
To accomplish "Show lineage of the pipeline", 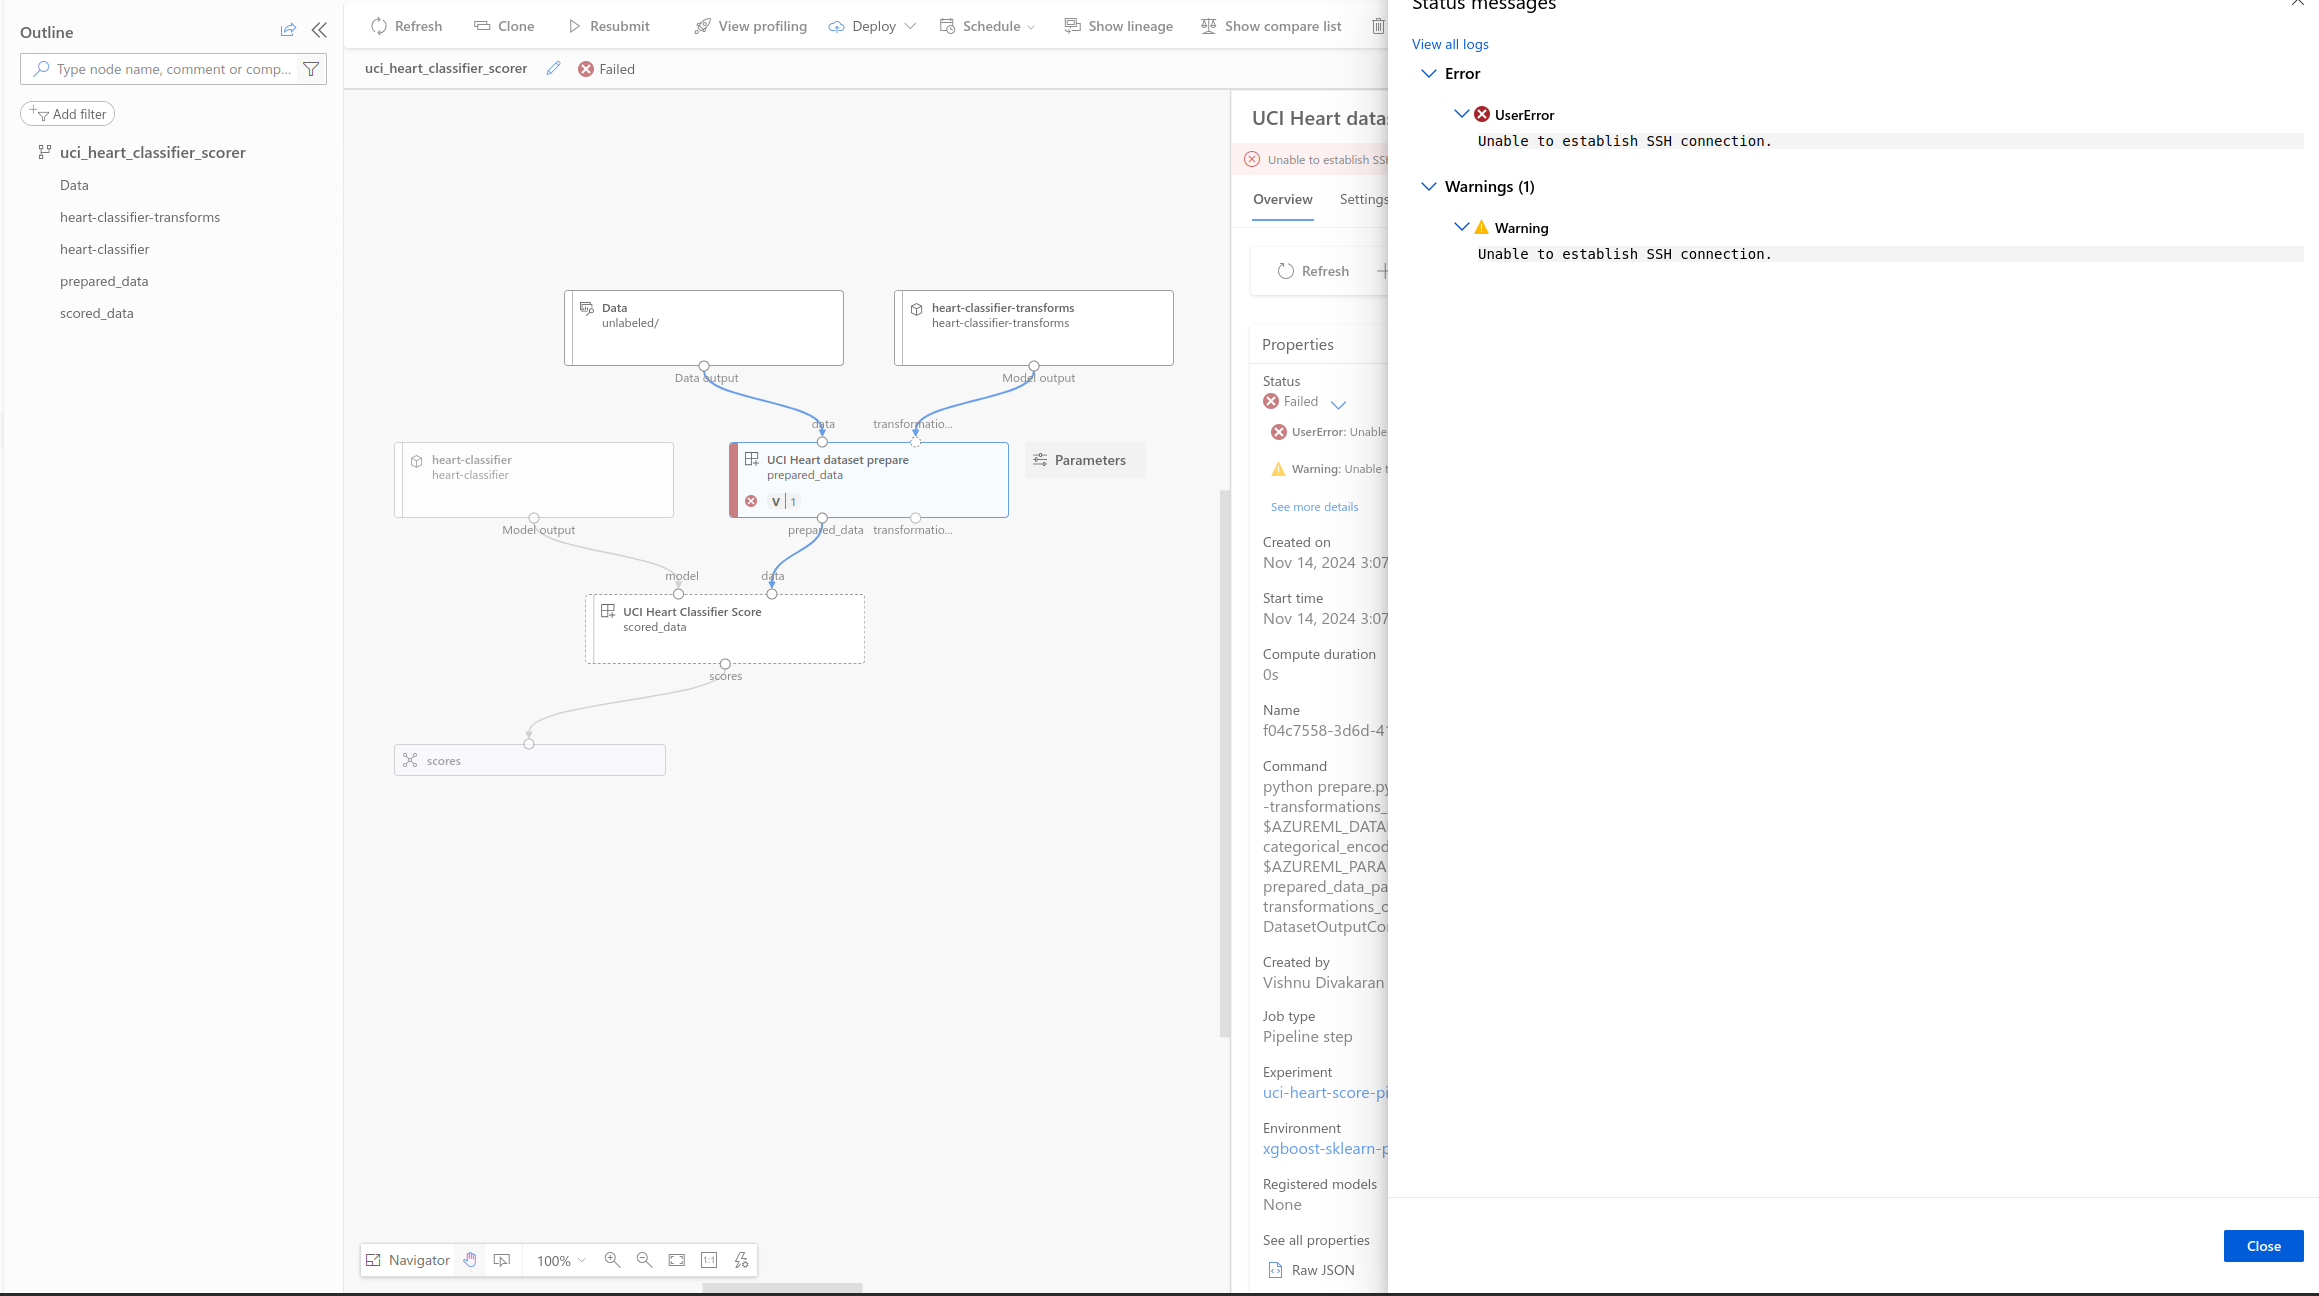I will [x=1119, y=26].
